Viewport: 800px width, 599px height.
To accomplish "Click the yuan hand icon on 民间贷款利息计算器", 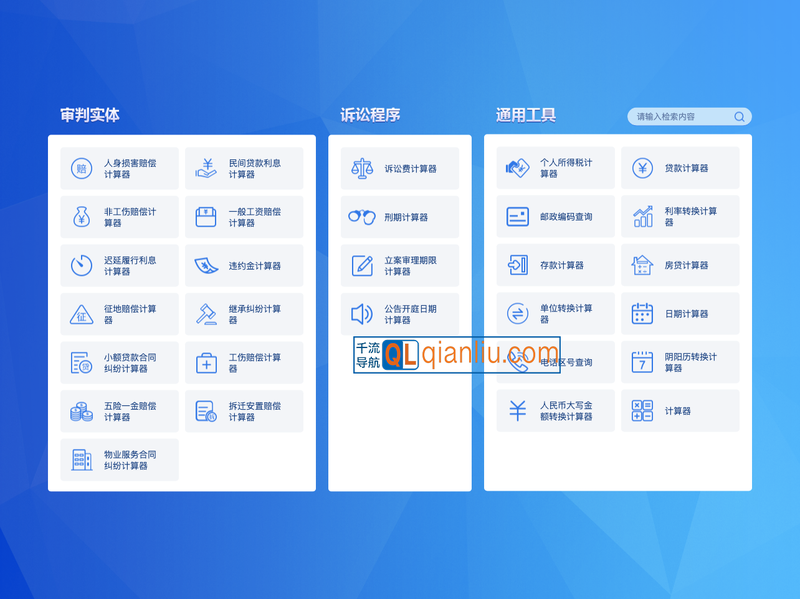I will coord(205,167).
